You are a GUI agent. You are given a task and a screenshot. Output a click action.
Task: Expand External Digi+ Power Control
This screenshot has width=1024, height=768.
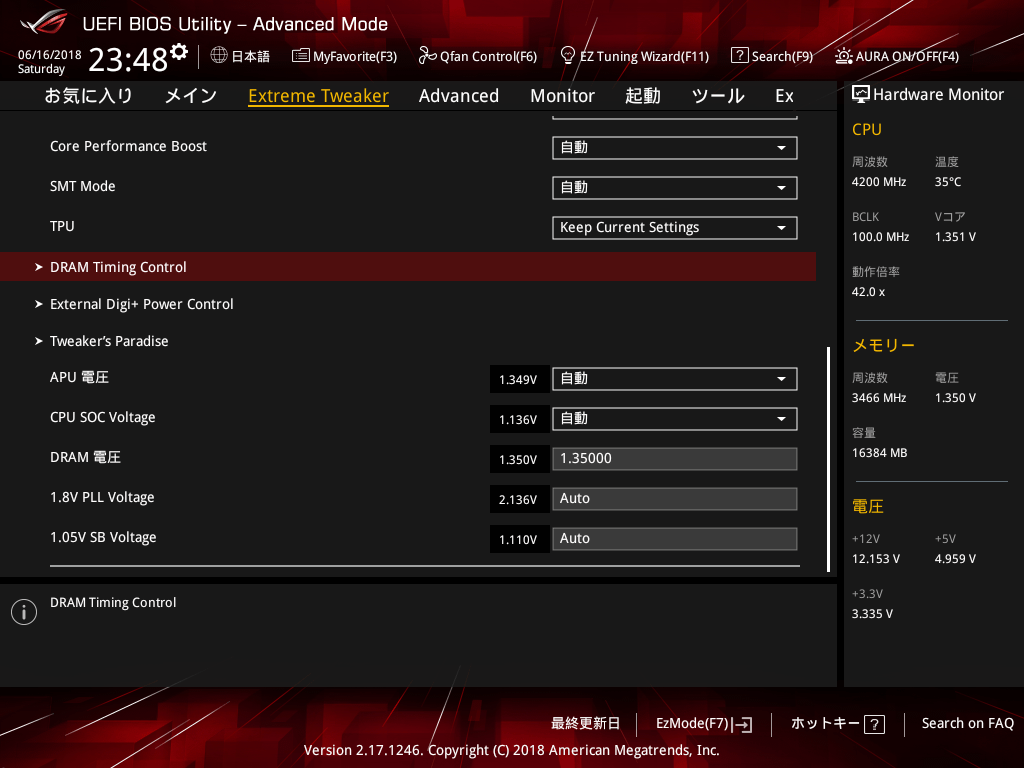142,304
